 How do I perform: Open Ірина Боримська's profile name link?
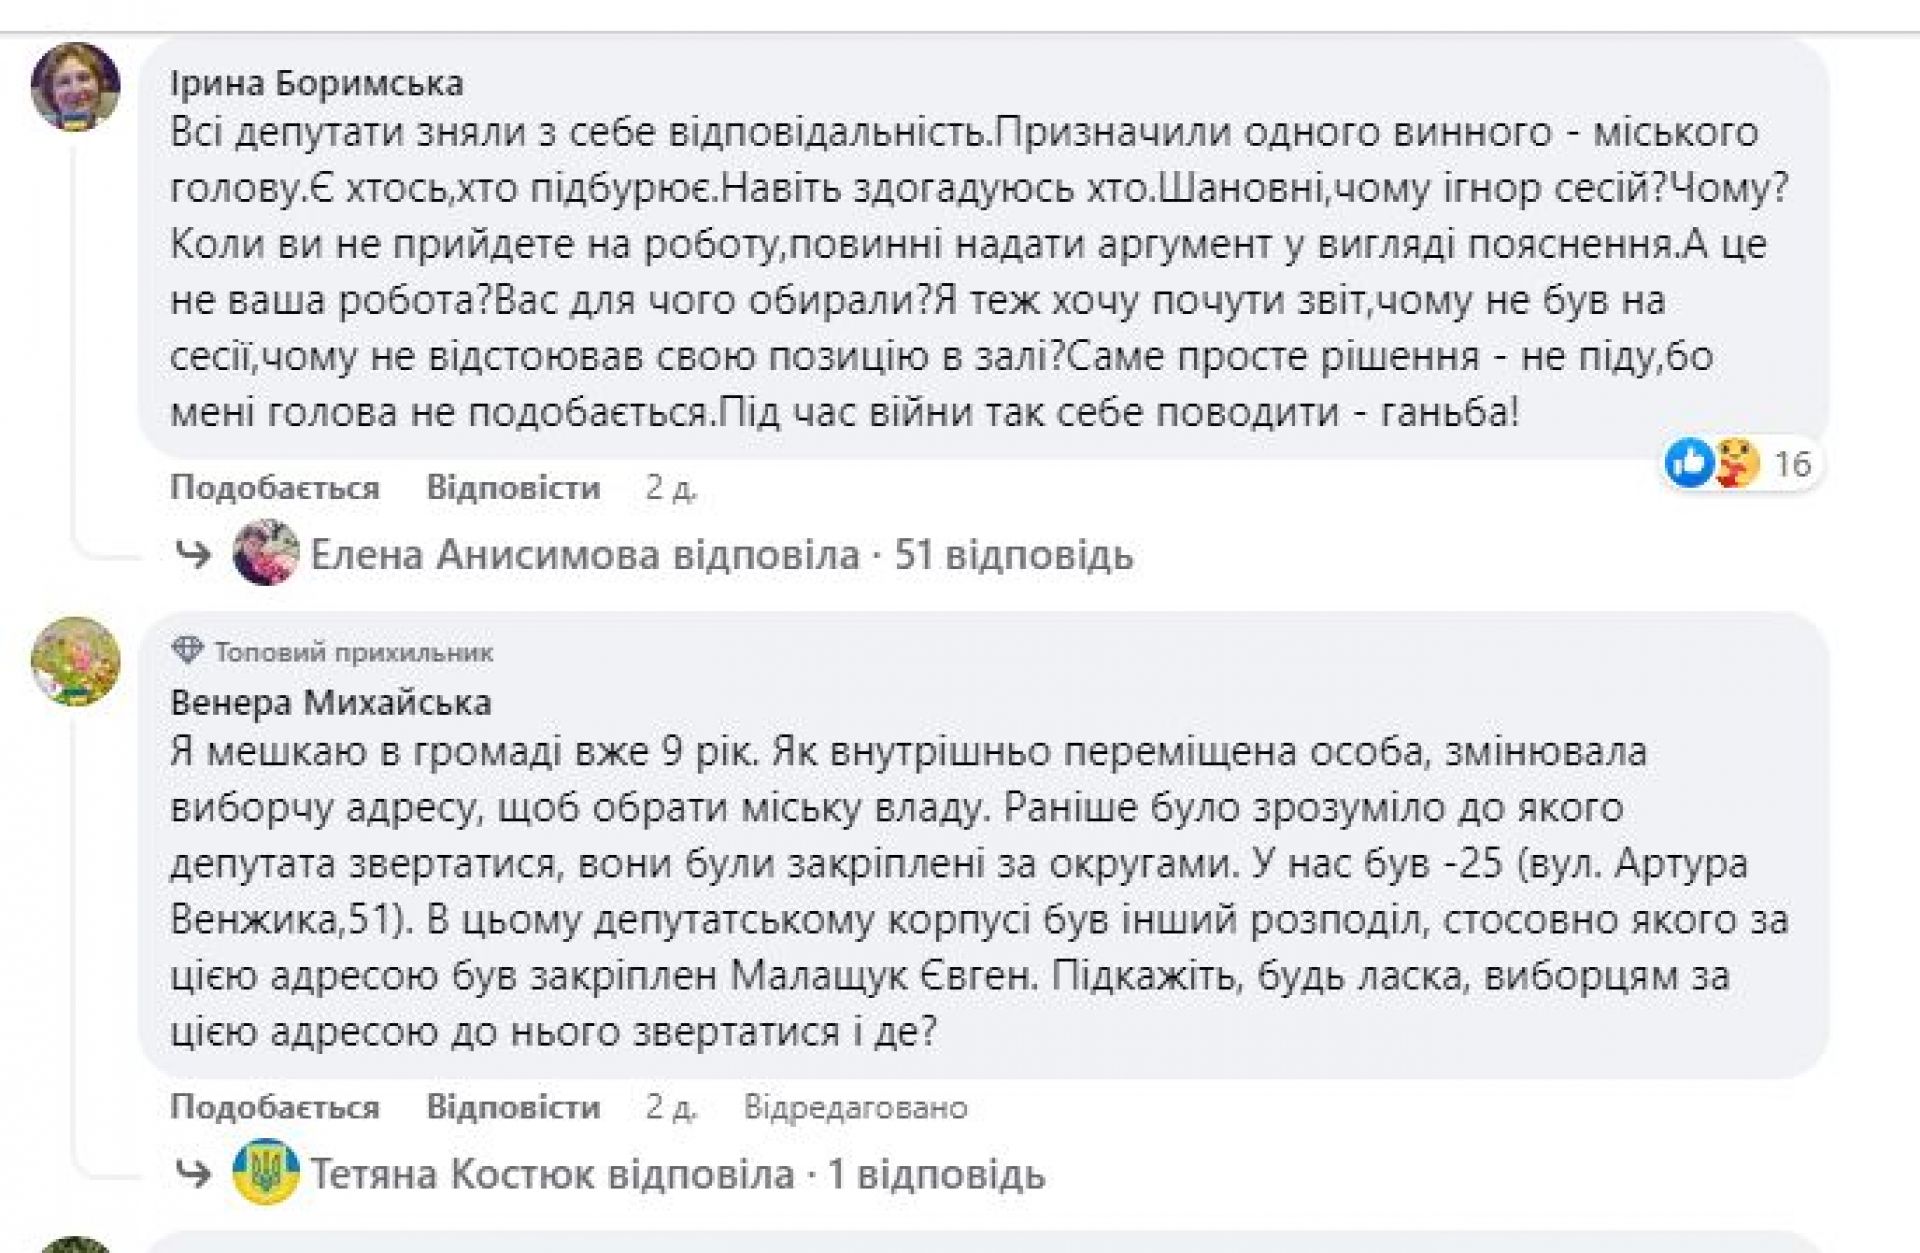click(316, 83)
